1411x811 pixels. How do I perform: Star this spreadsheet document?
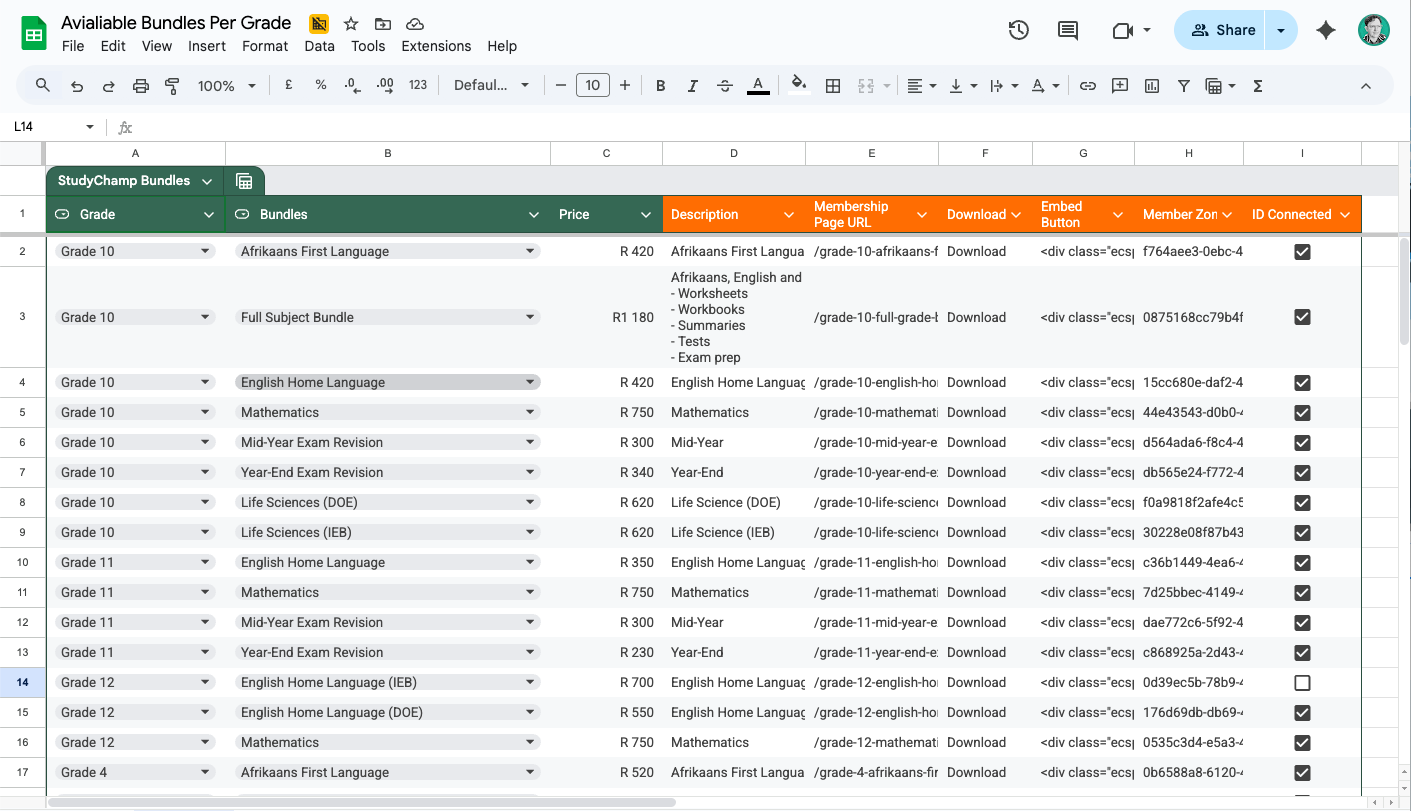click(351, 24)
